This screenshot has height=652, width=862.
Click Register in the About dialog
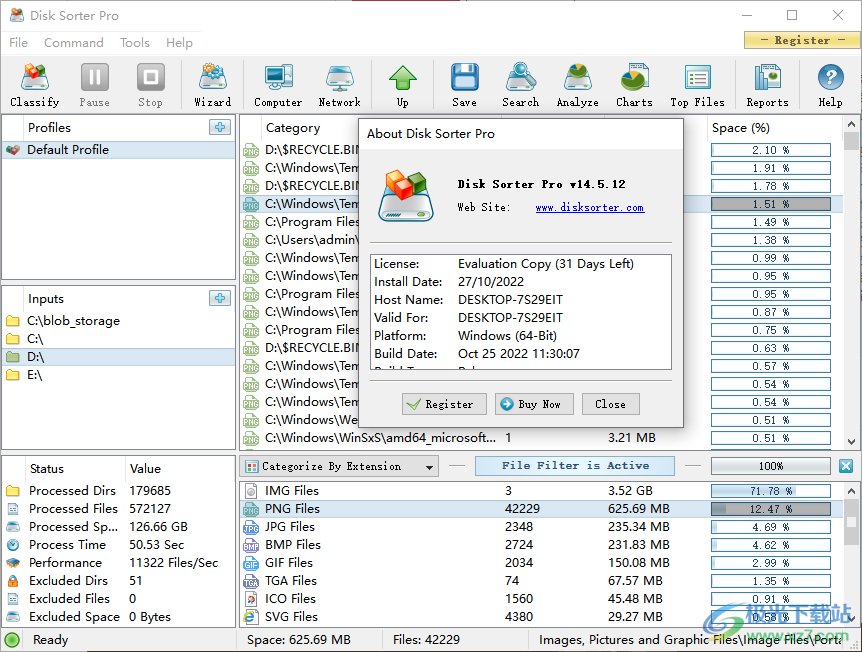pos(444,404)
